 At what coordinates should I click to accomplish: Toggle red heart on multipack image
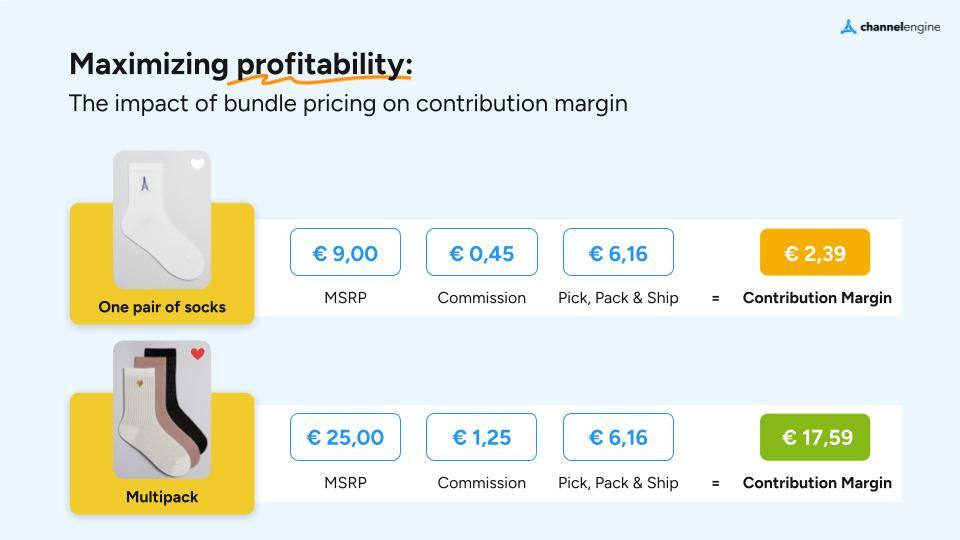198,354
